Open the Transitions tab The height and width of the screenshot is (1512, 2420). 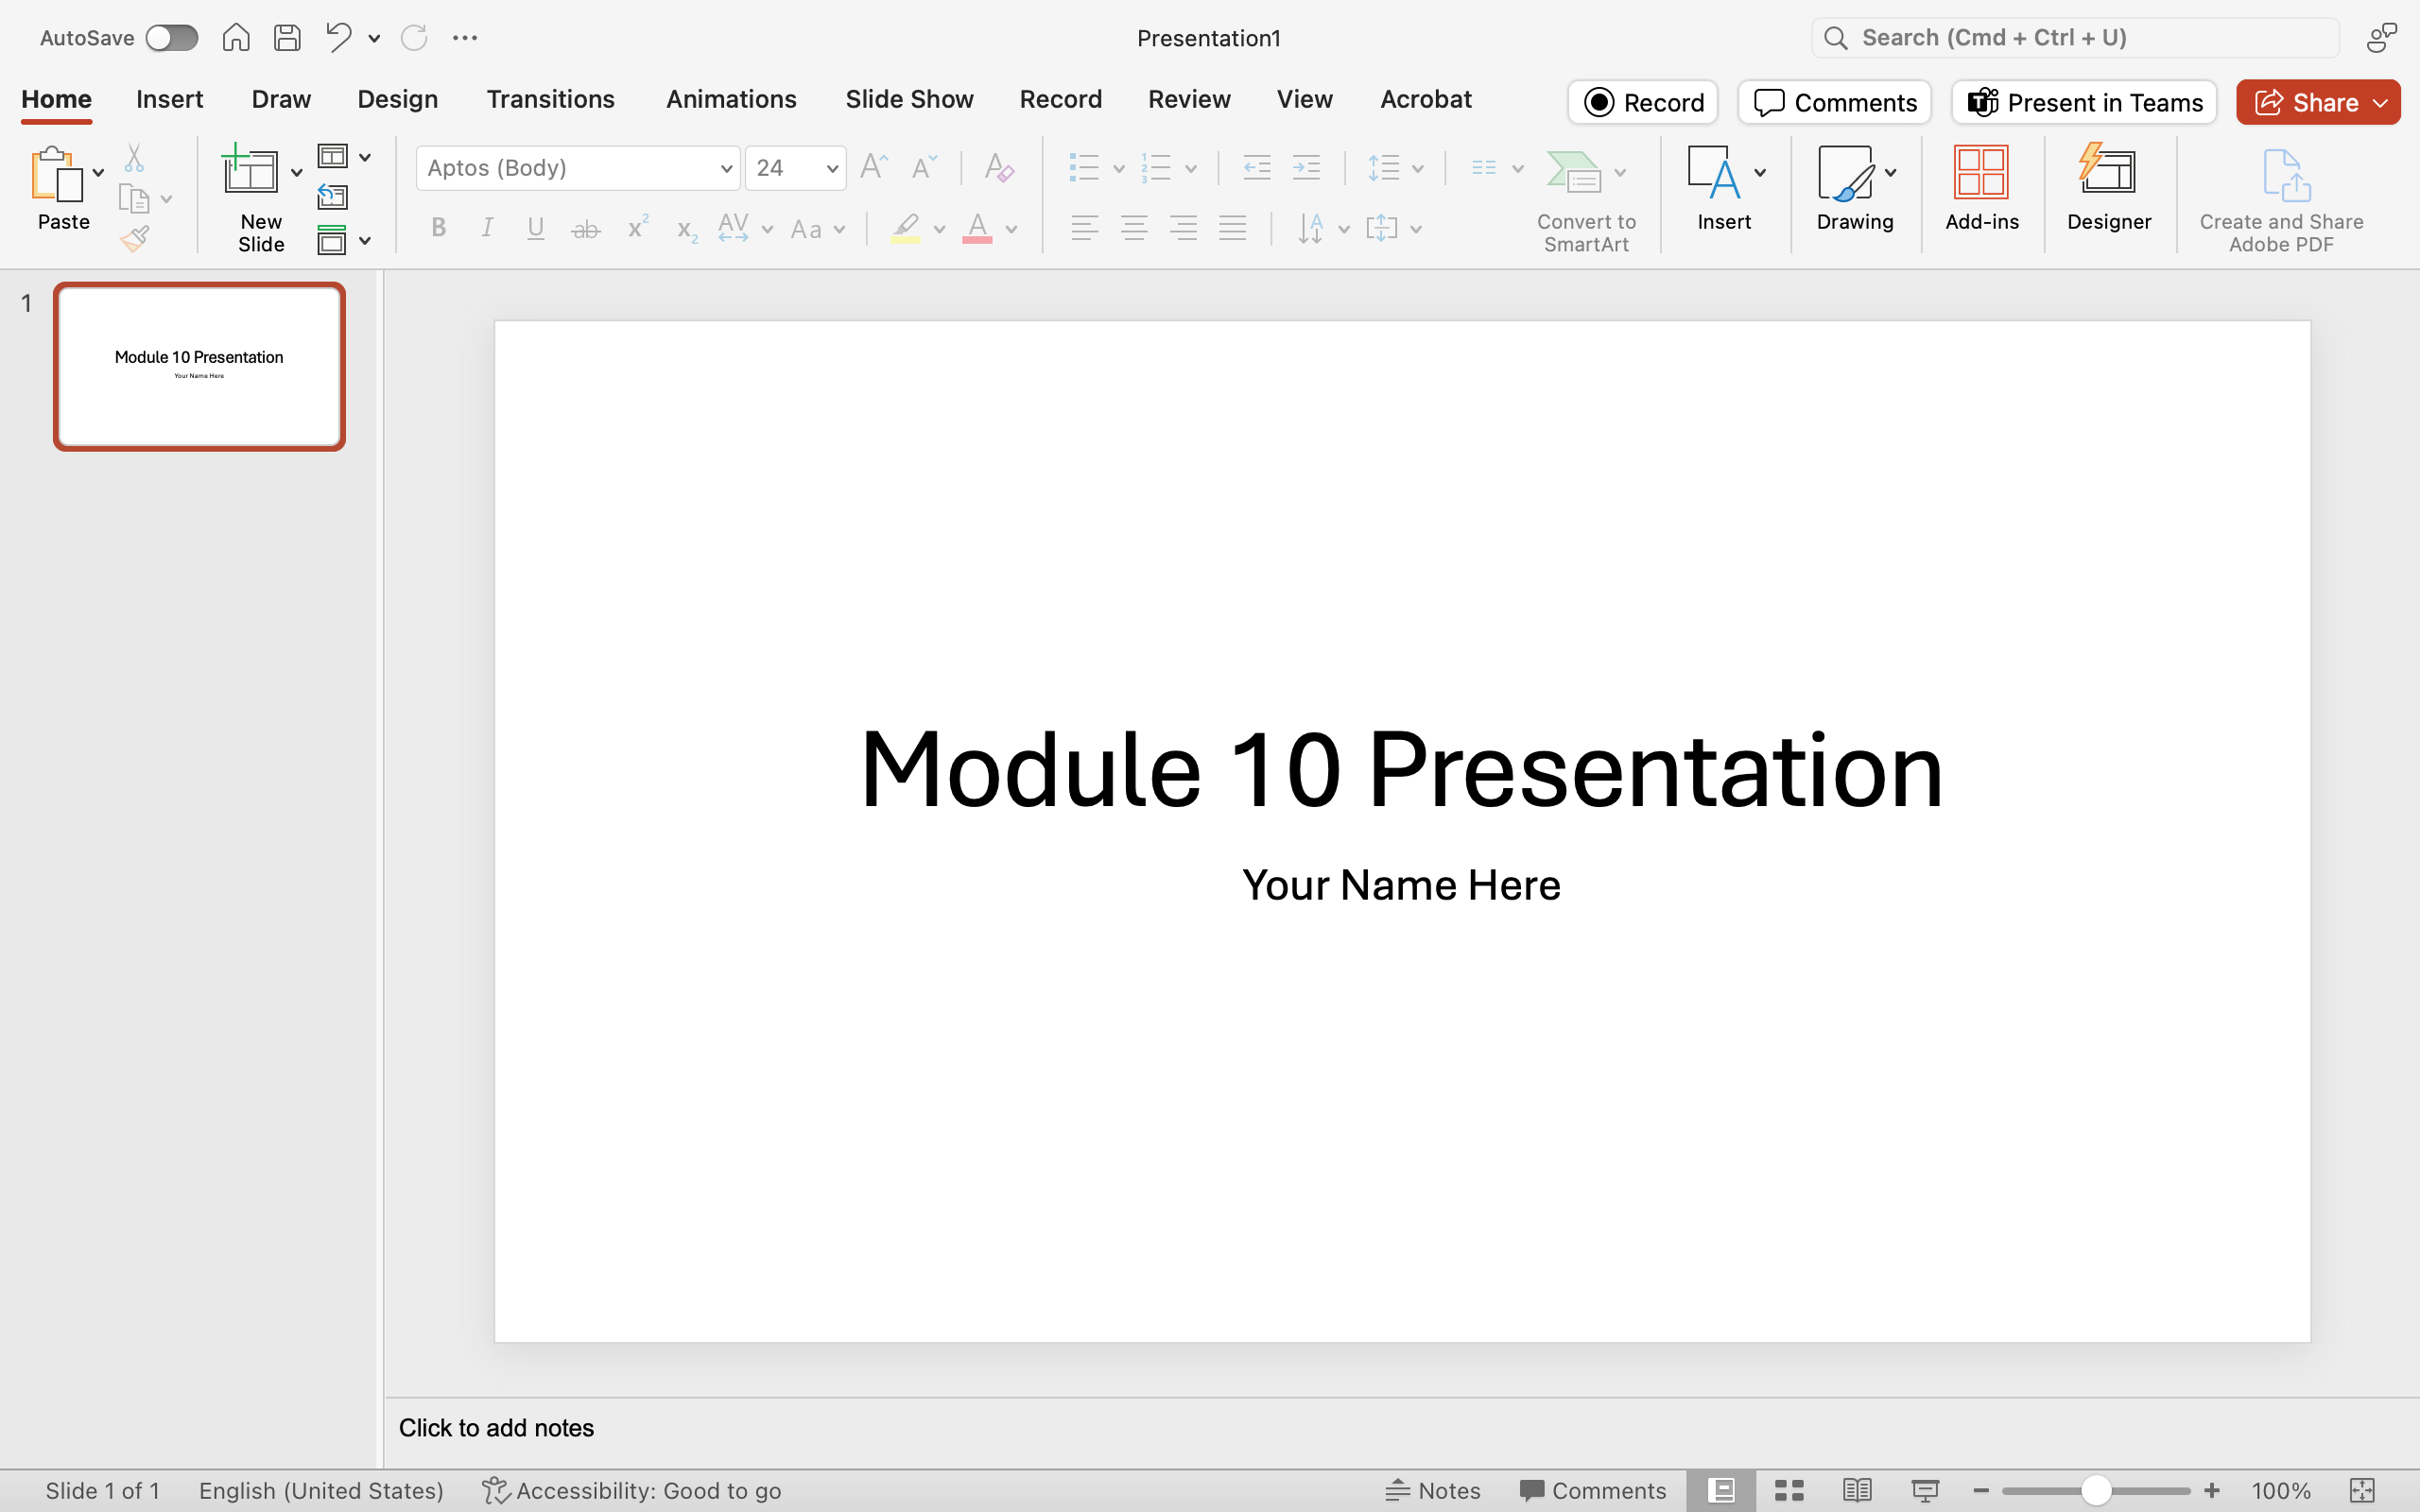click(550, 99)
